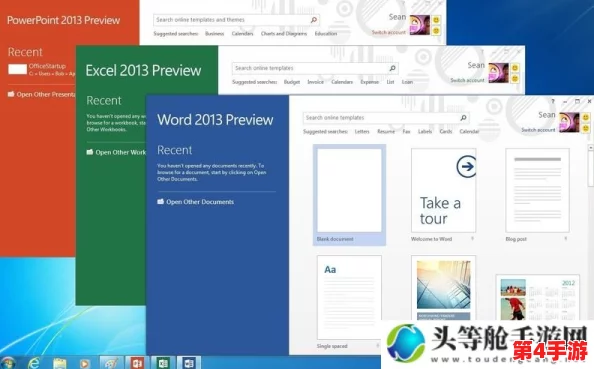Click the Open Other Workbooks link in Excel
The width and height of the screenshot is (594, 369).
[120, 152]
